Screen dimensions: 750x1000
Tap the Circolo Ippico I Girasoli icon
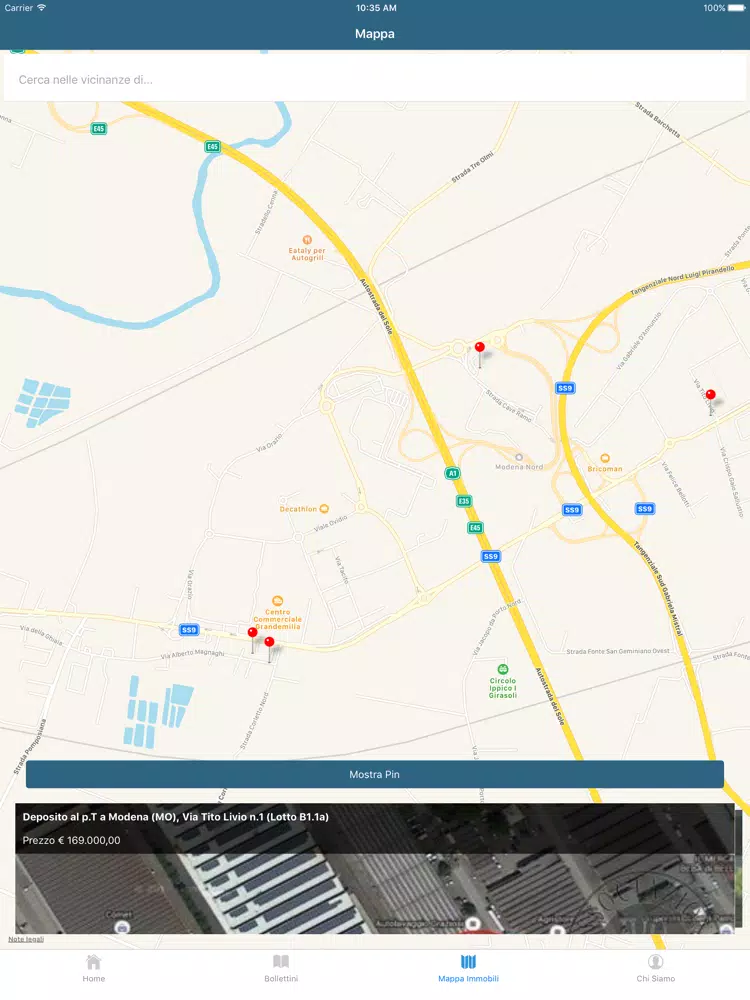(x=503, y=669)
